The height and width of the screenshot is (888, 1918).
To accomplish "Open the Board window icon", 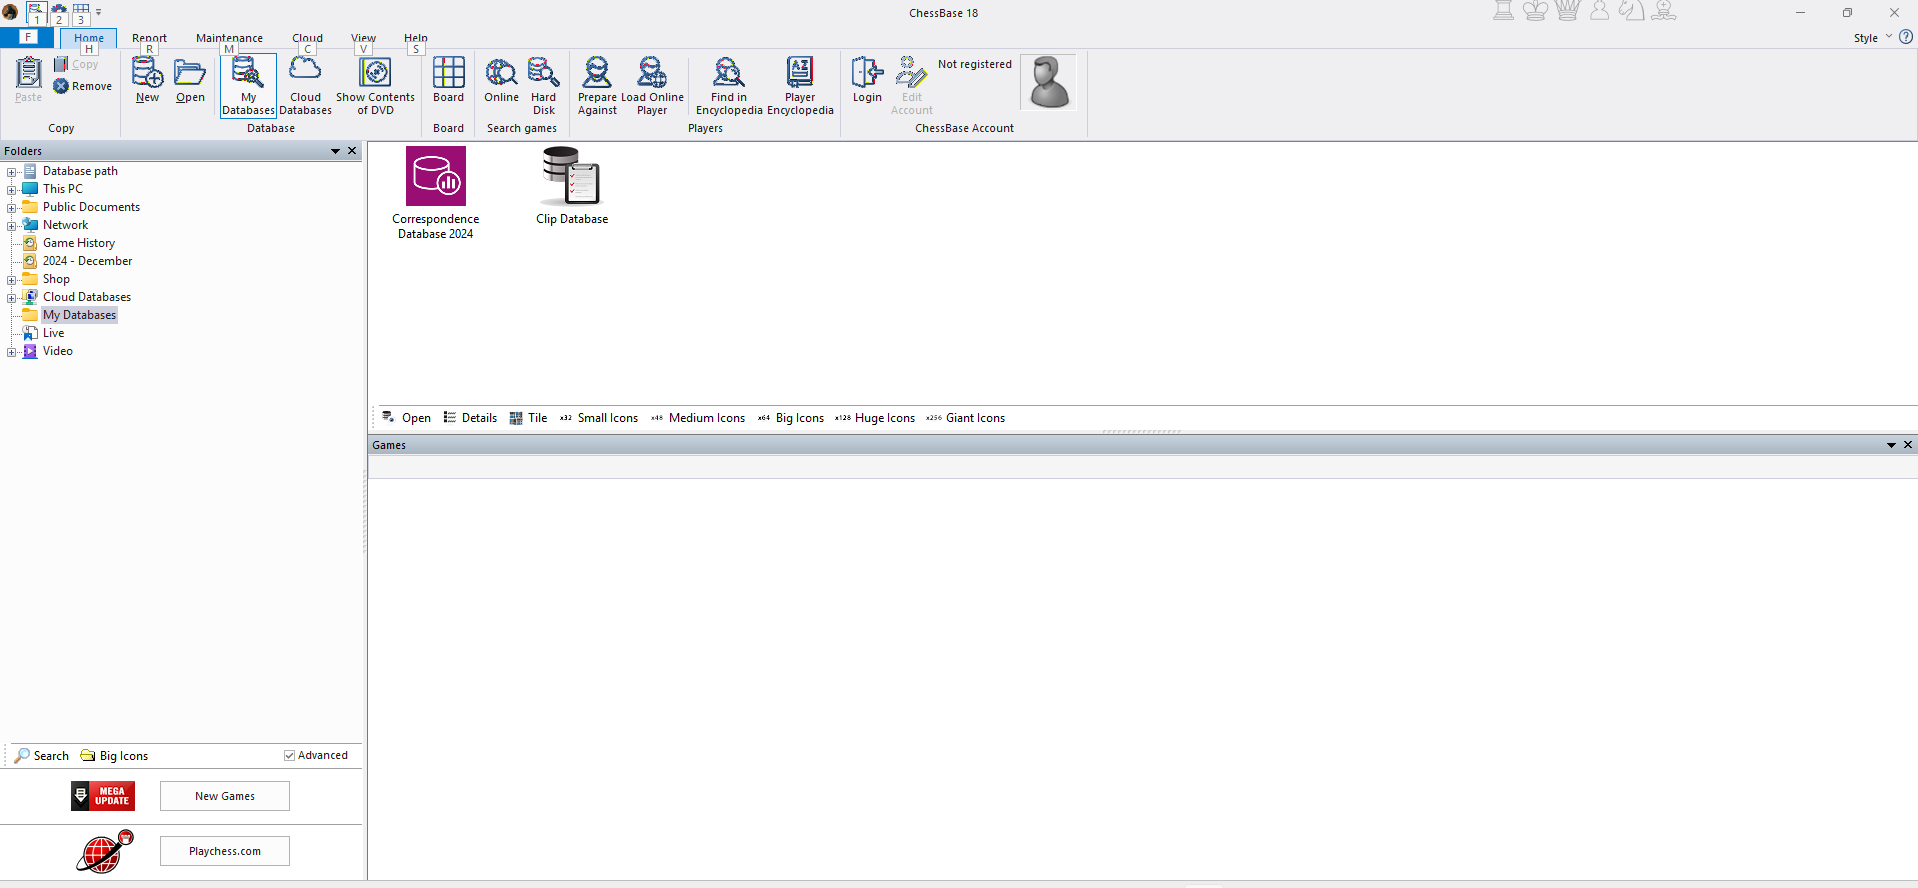I will 448,80.
